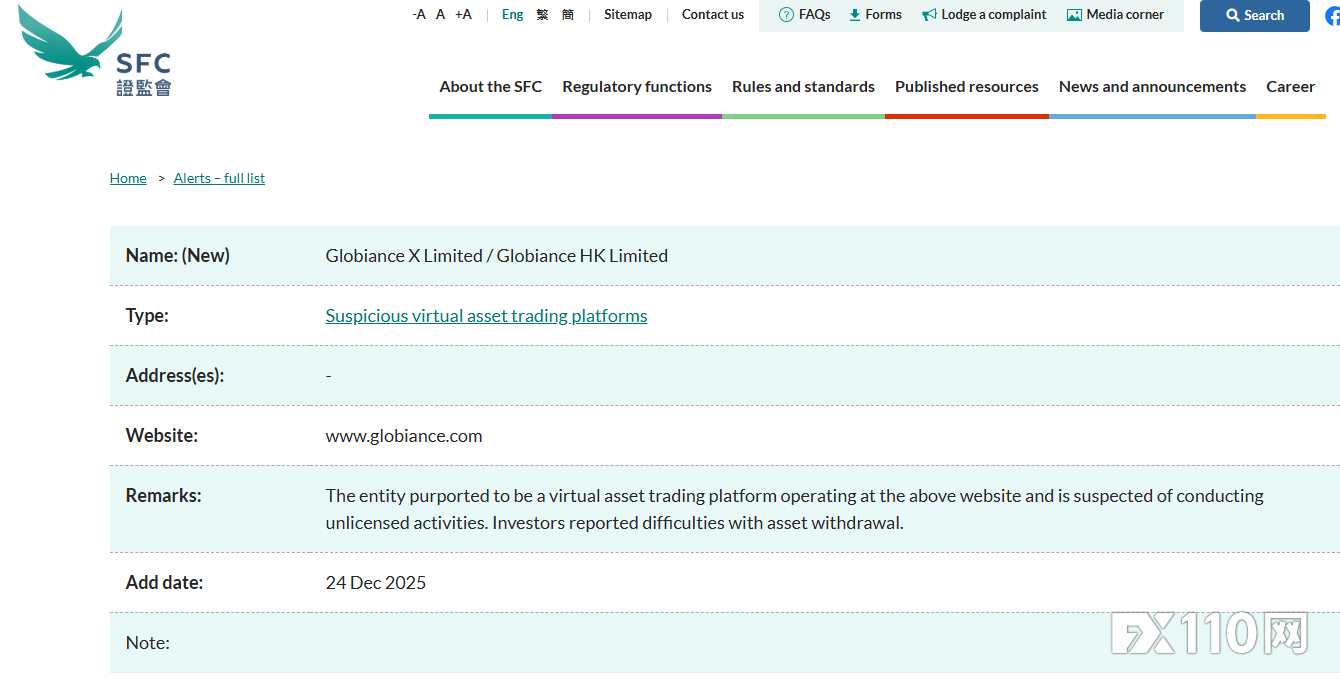
Task: Expand the Regulatory functions menu
Action: [637, 87]
